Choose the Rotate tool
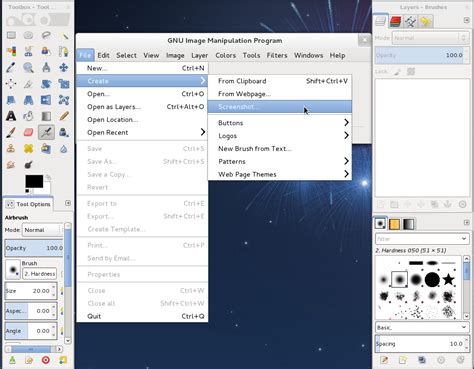This screenshot has width=474, height=369. point(46,83)
